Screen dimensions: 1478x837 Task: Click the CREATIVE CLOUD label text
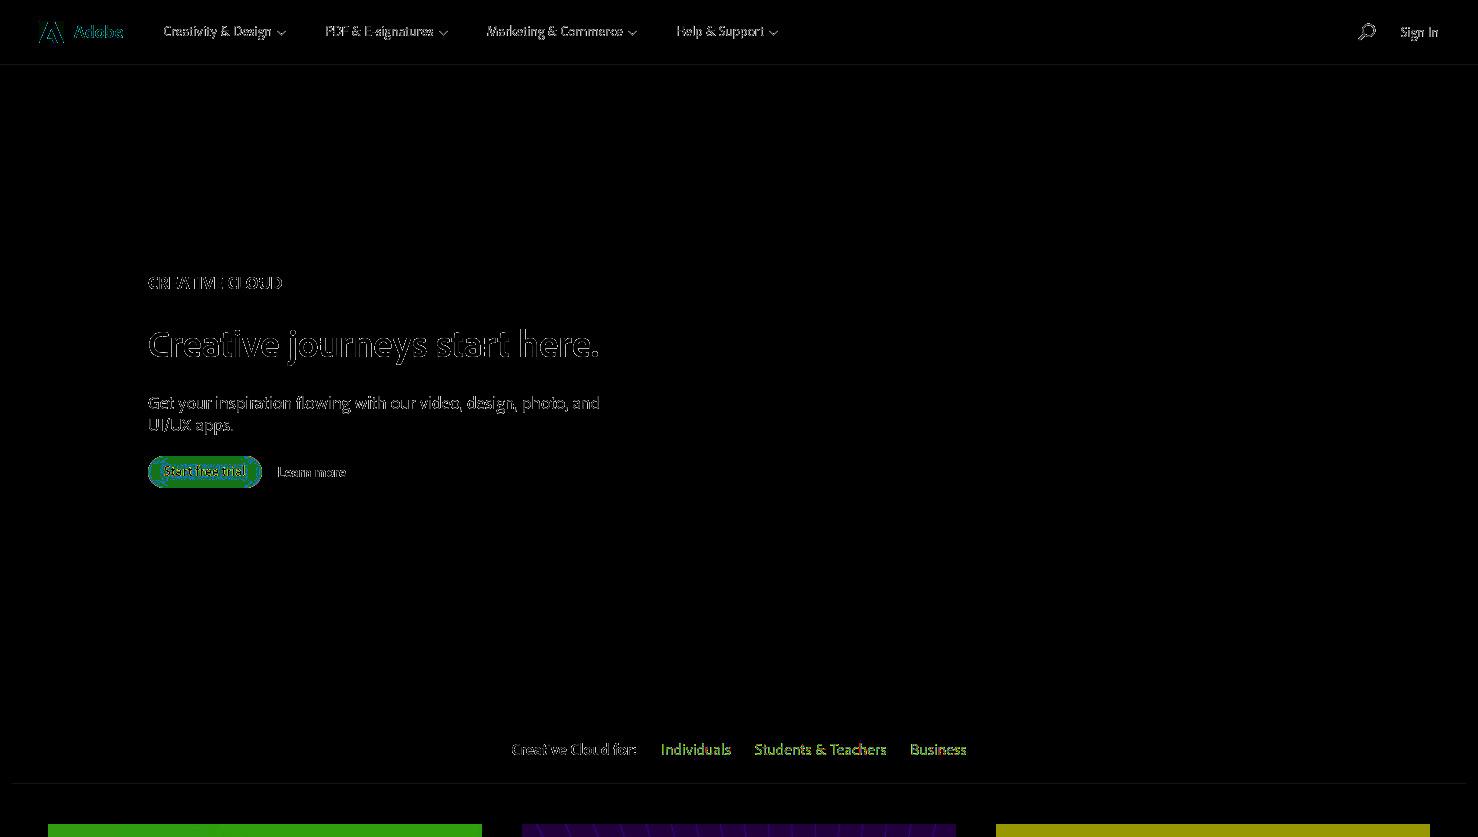[215, 283]
